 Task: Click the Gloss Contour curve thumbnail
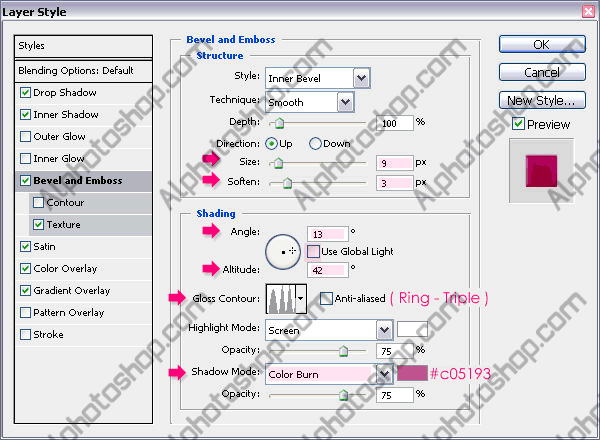click(x=281, y=298)
